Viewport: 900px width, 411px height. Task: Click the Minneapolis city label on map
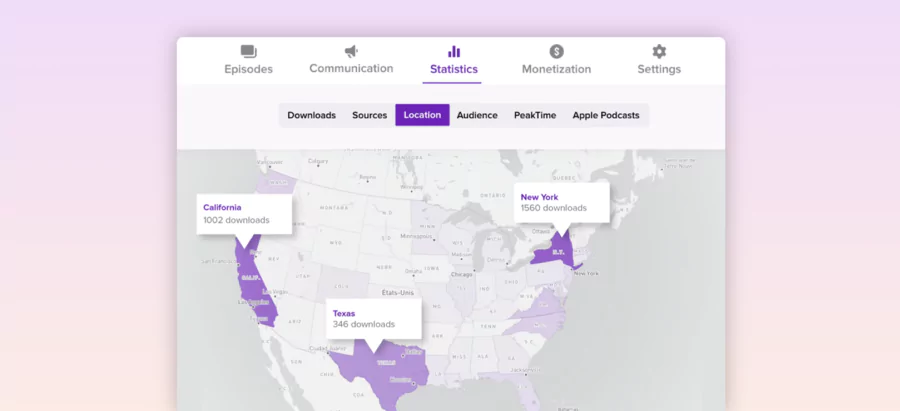coord(416,236)
